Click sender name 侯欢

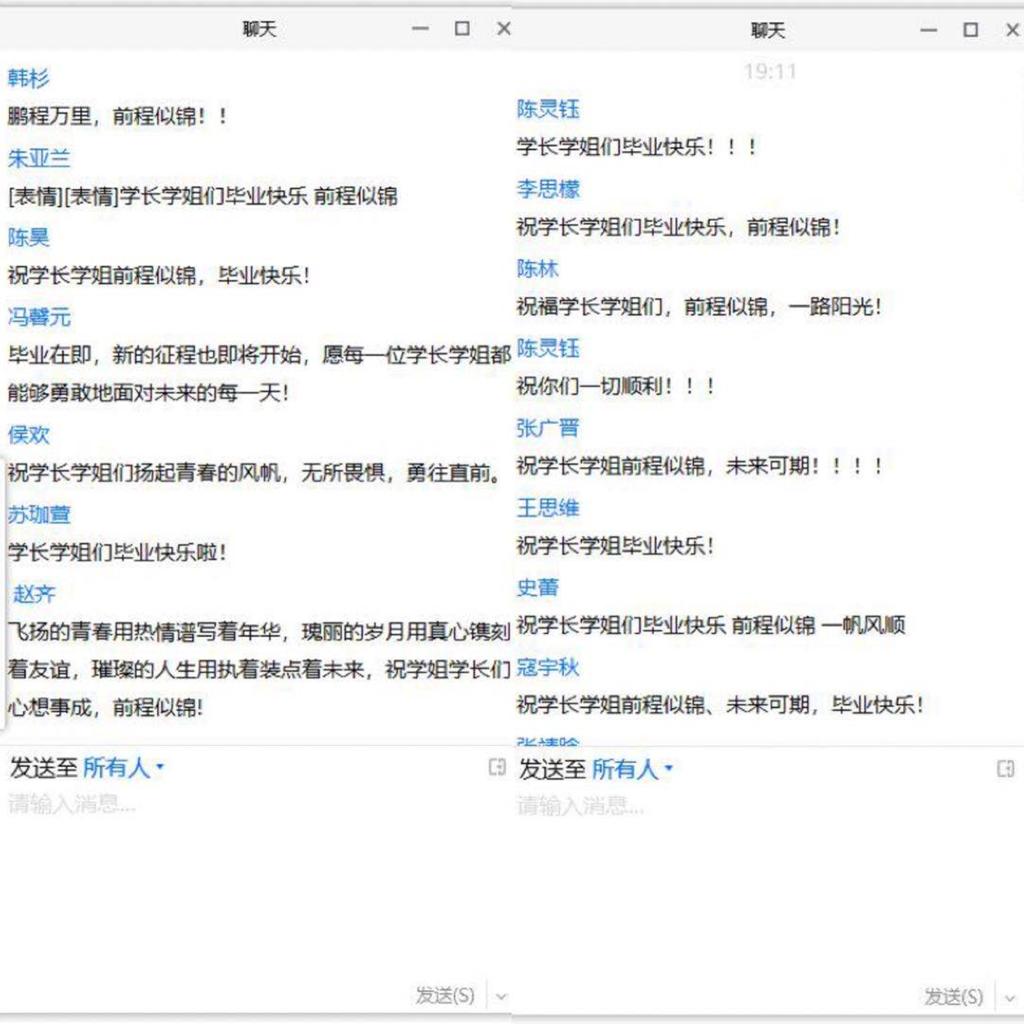pos(28,435)
